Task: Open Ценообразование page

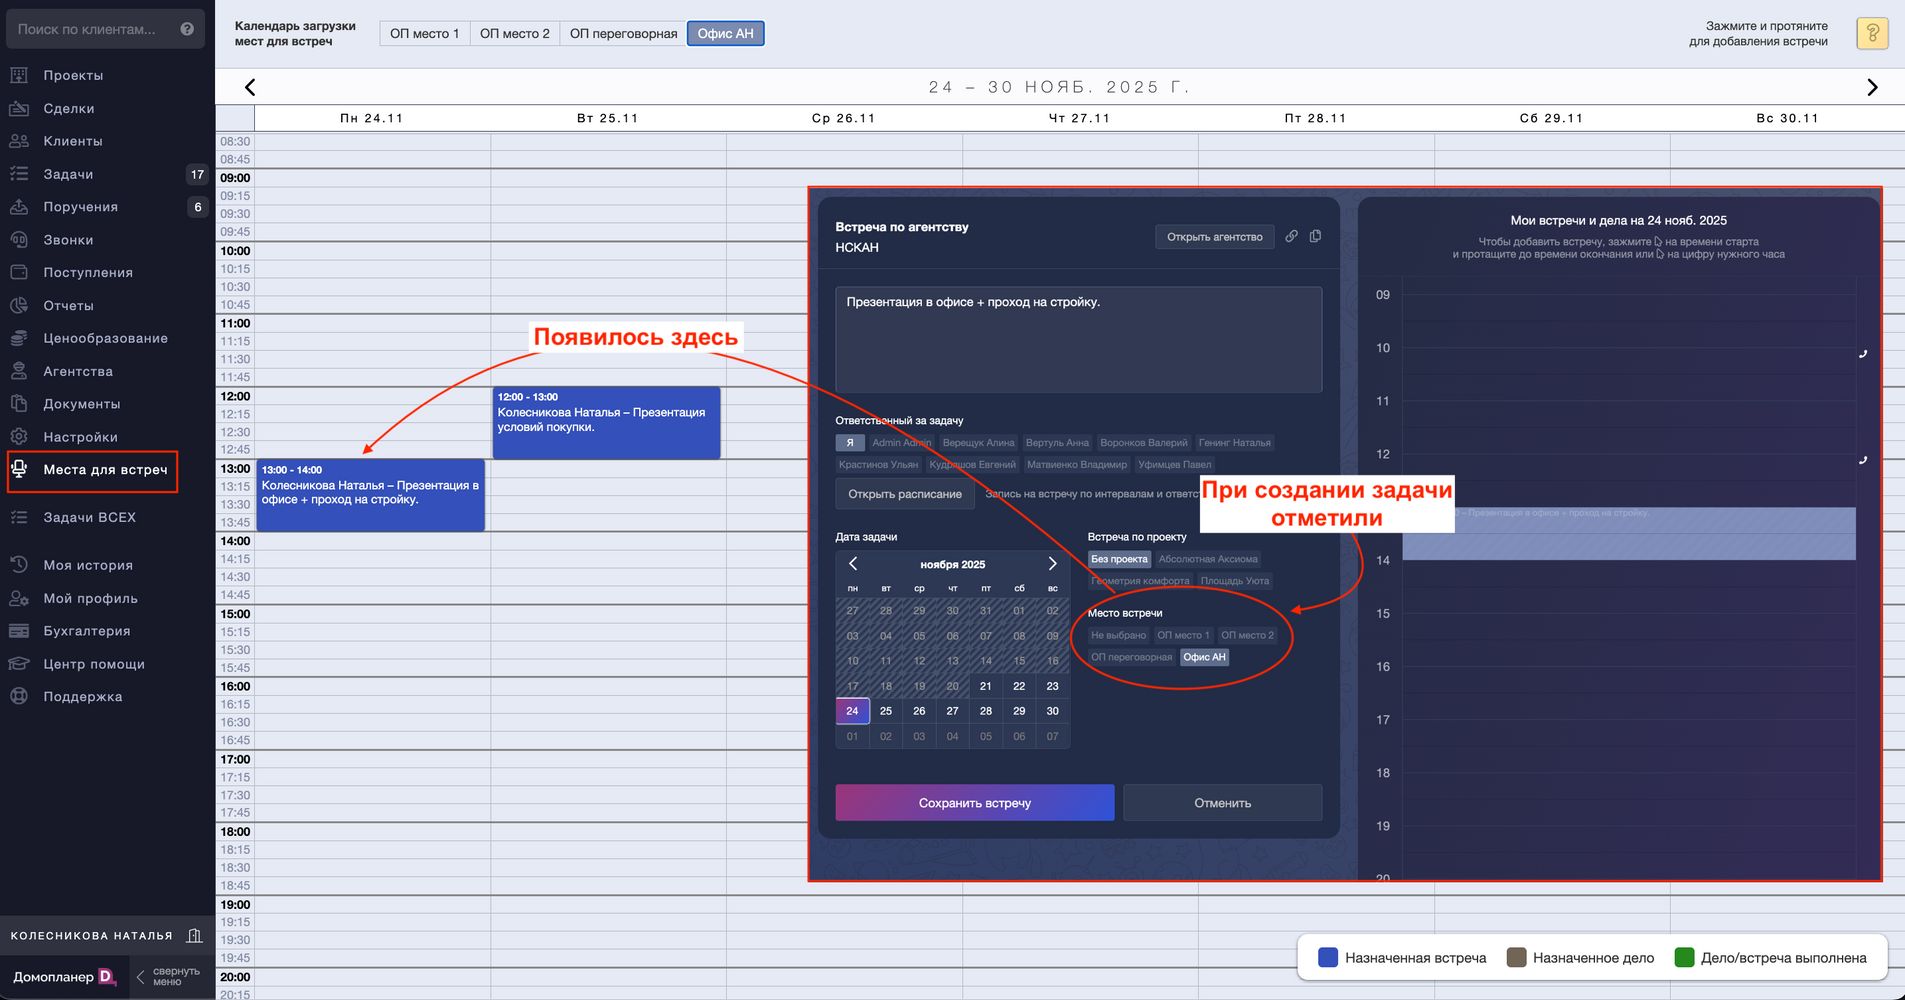Action: (x=105, y=338)
